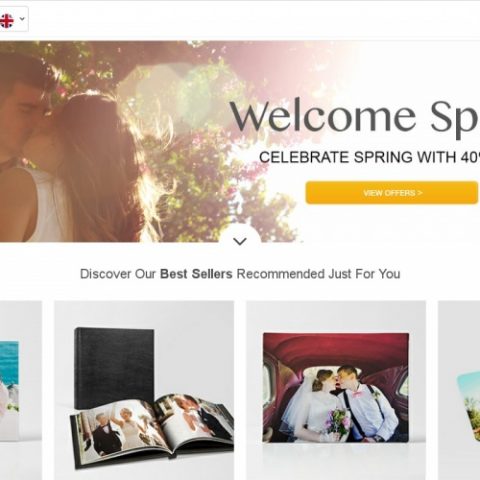Screen dimensions: 480x480
Task: Click the down chevron below hero banner
Action: coord(240,241)
